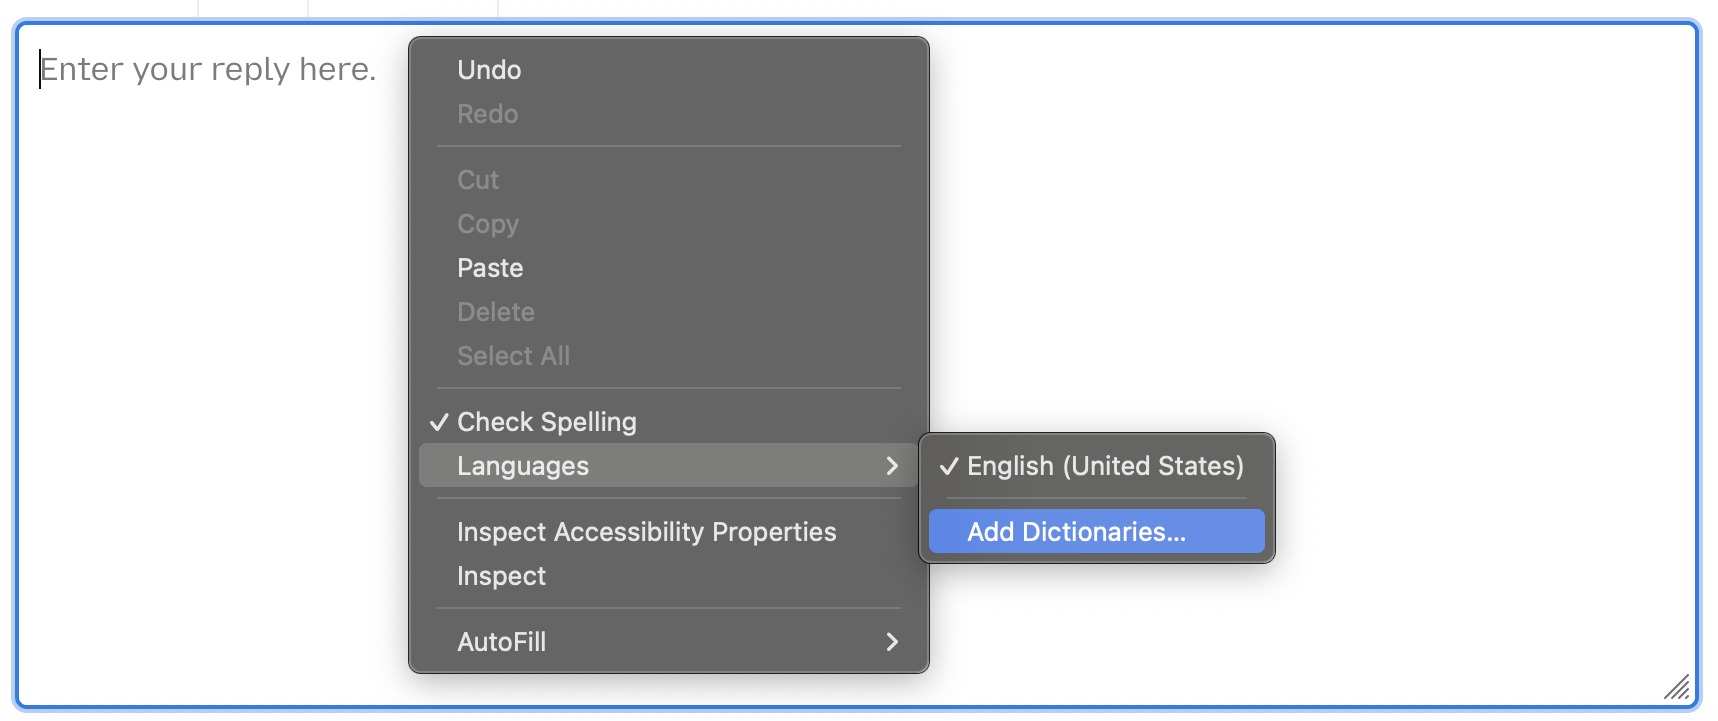Viewport: 1718px width, 721px height.
Task: Expand the Languages submenu
Action: [668, 466]
